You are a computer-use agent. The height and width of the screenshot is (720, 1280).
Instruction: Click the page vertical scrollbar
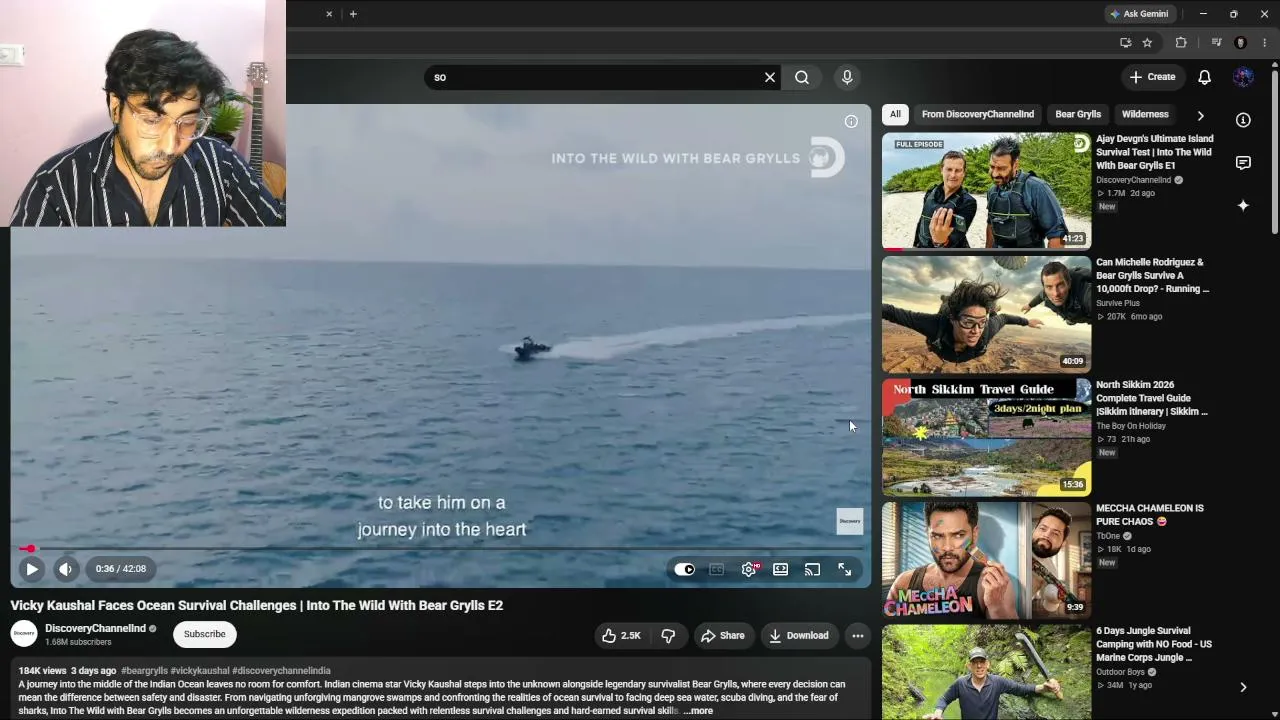point(1274,150)
